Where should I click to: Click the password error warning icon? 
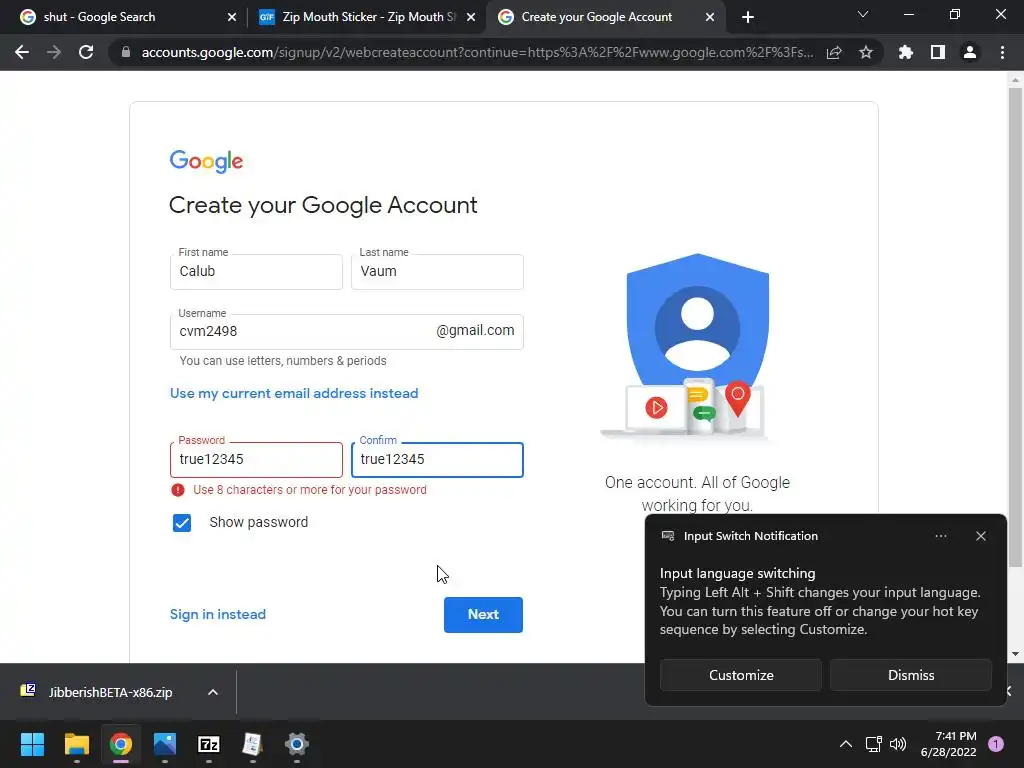coord(178,490)
